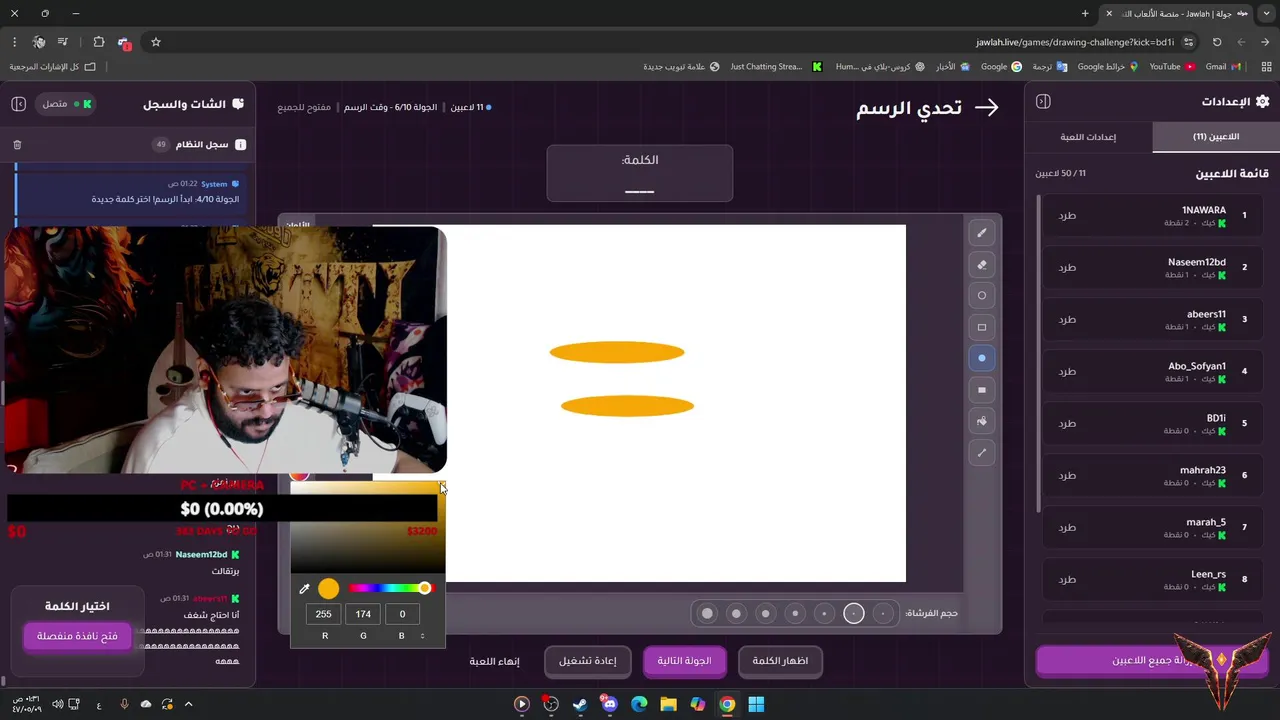
Task: Click the hue slider in color picker
Action: pos(390,588)
